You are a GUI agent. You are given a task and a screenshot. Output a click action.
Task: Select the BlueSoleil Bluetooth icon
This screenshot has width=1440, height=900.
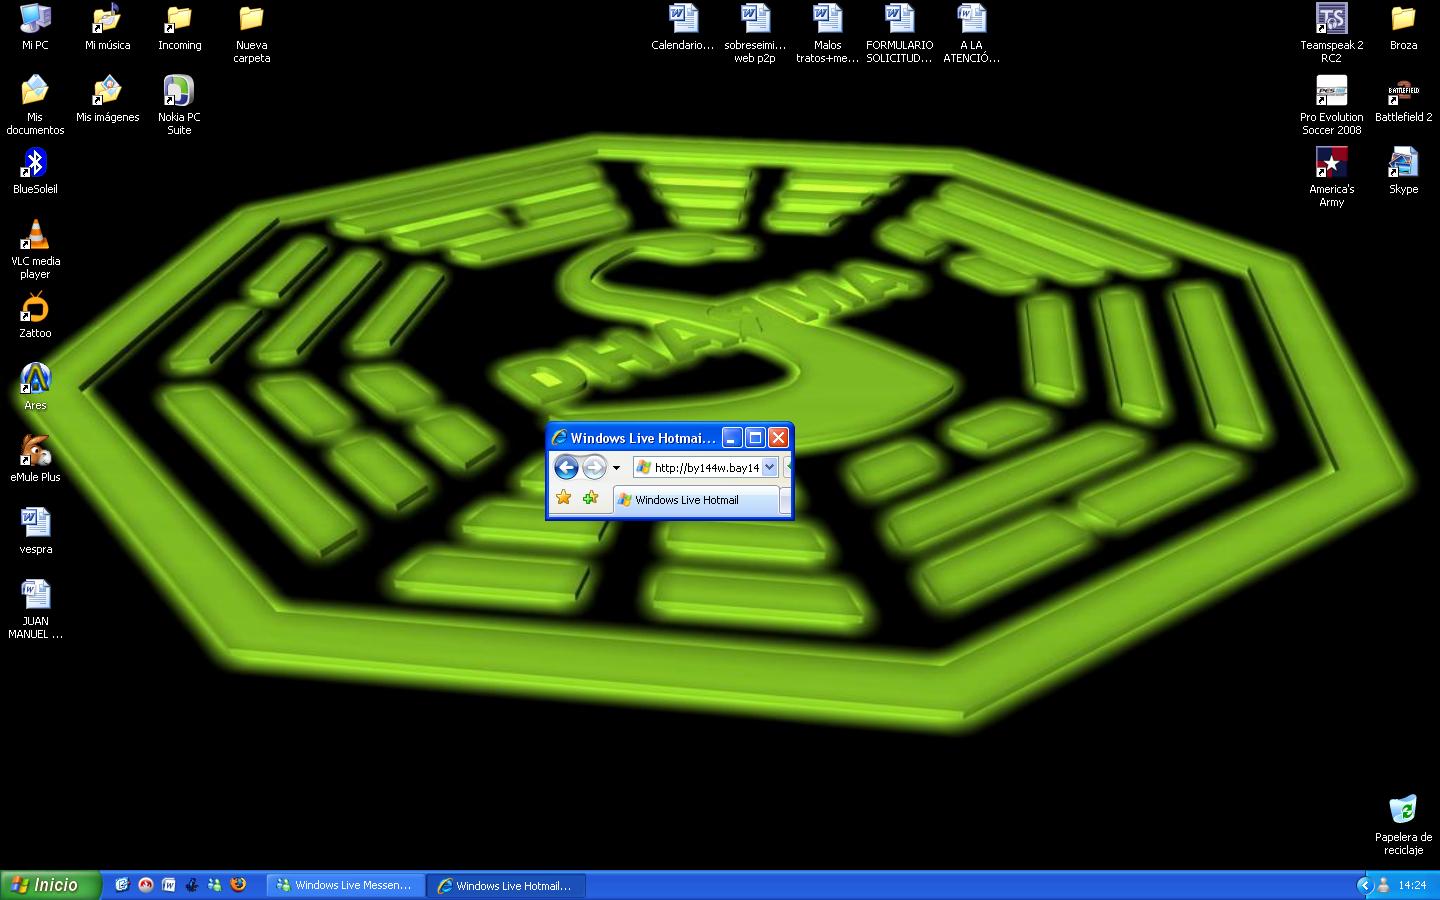point(35,164)
